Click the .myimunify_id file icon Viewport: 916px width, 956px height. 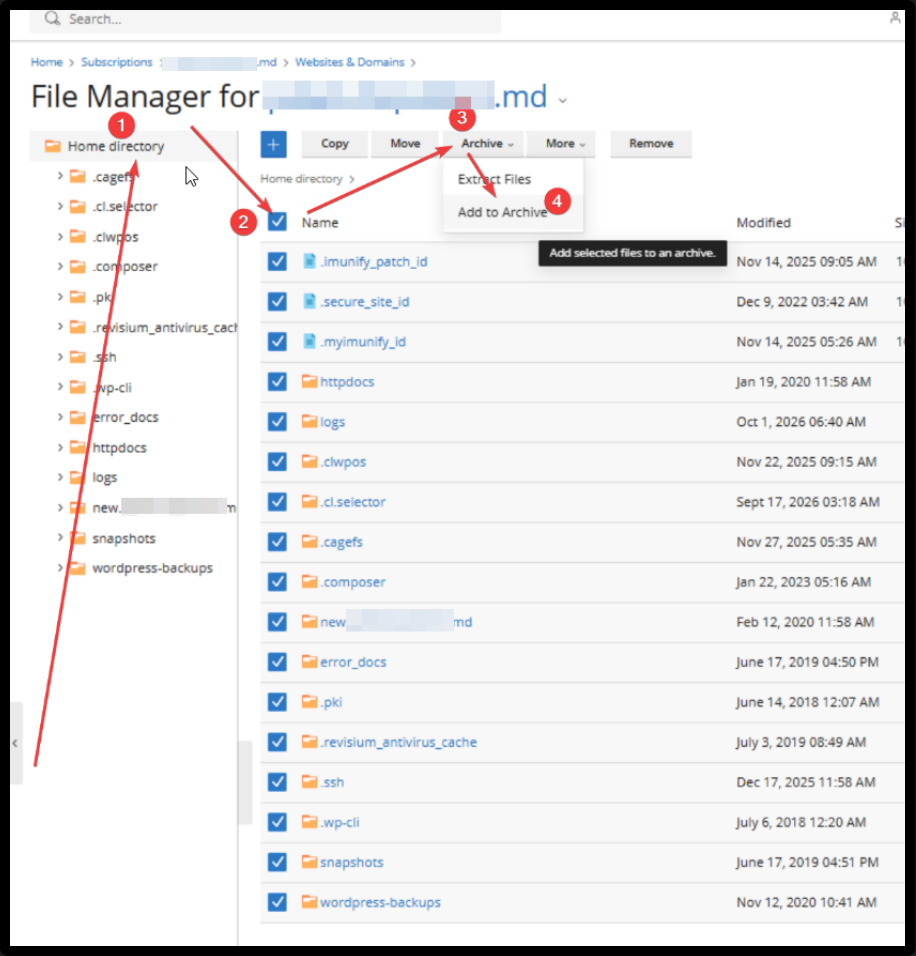(310, 341)
